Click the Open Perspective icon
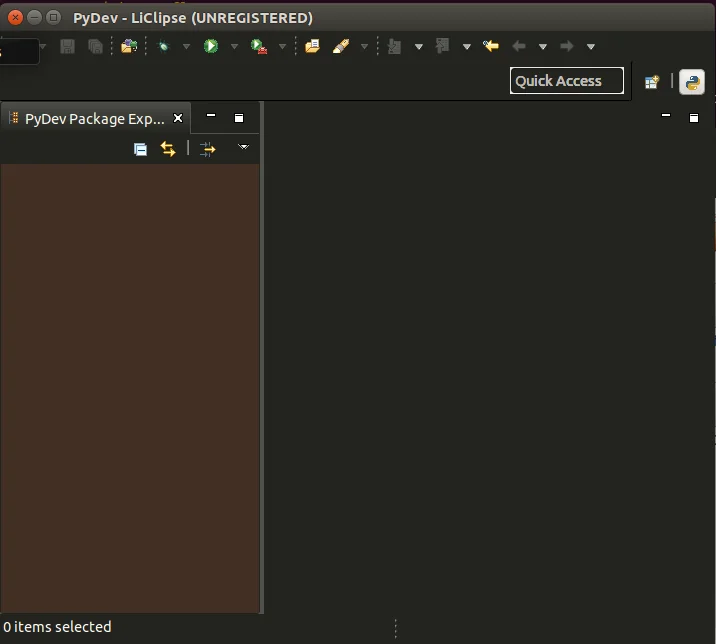Viewport: 716px width, 644px height. tap(652, 82)
